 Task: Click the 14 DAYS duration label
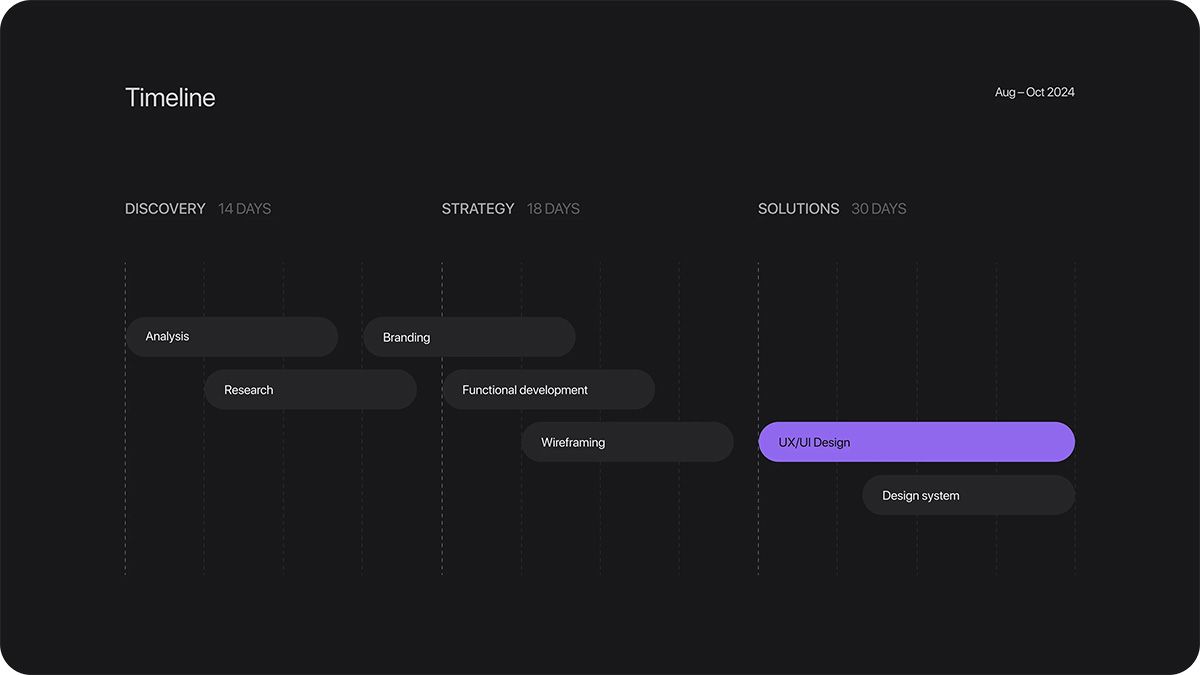pyautogui.click(x=245, y=209)
